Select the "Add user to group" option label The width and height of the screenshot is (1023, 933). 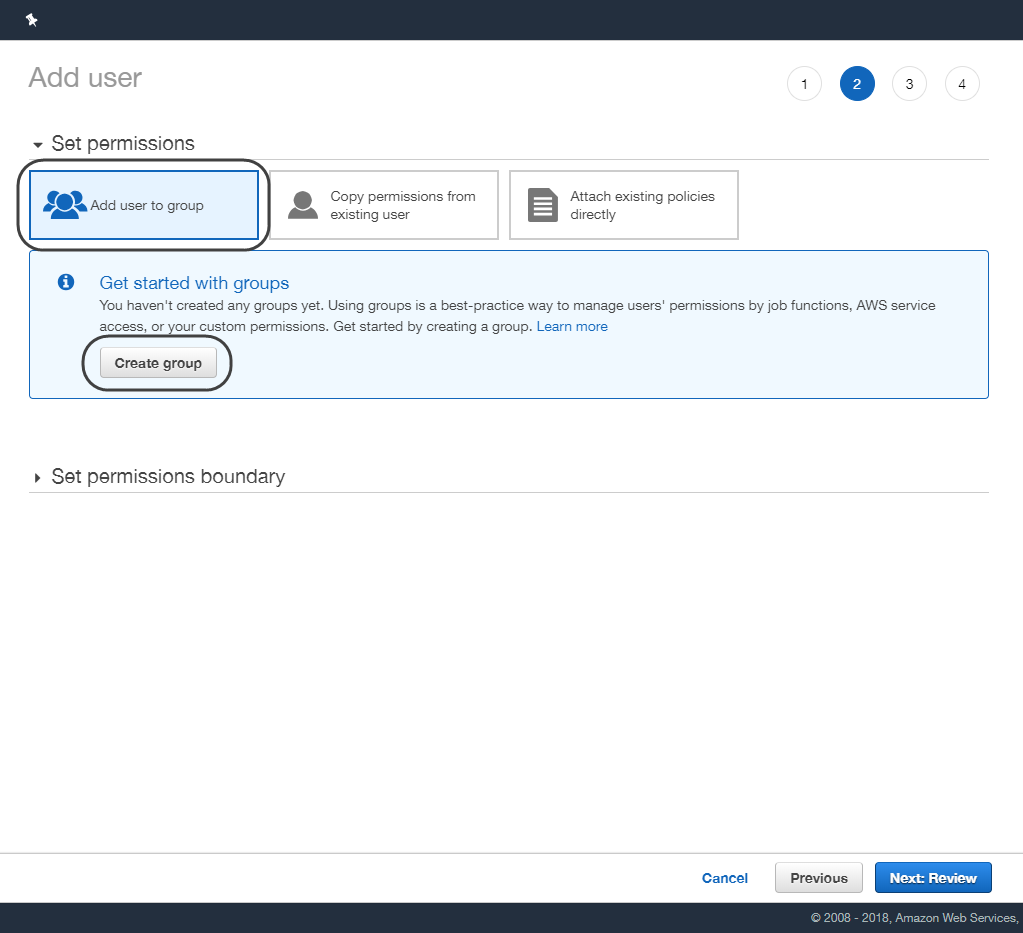coord(147,206)
